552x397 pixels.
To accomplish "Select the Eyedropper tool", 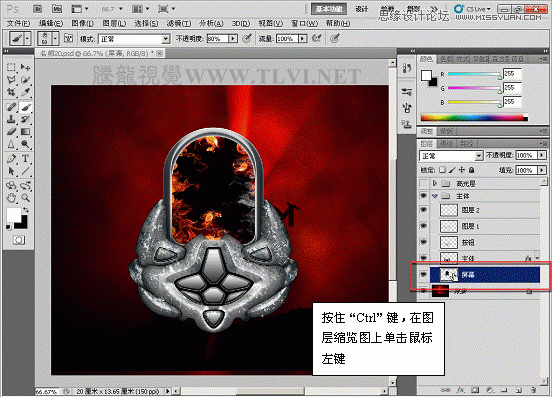I will (x=25, y=92).
